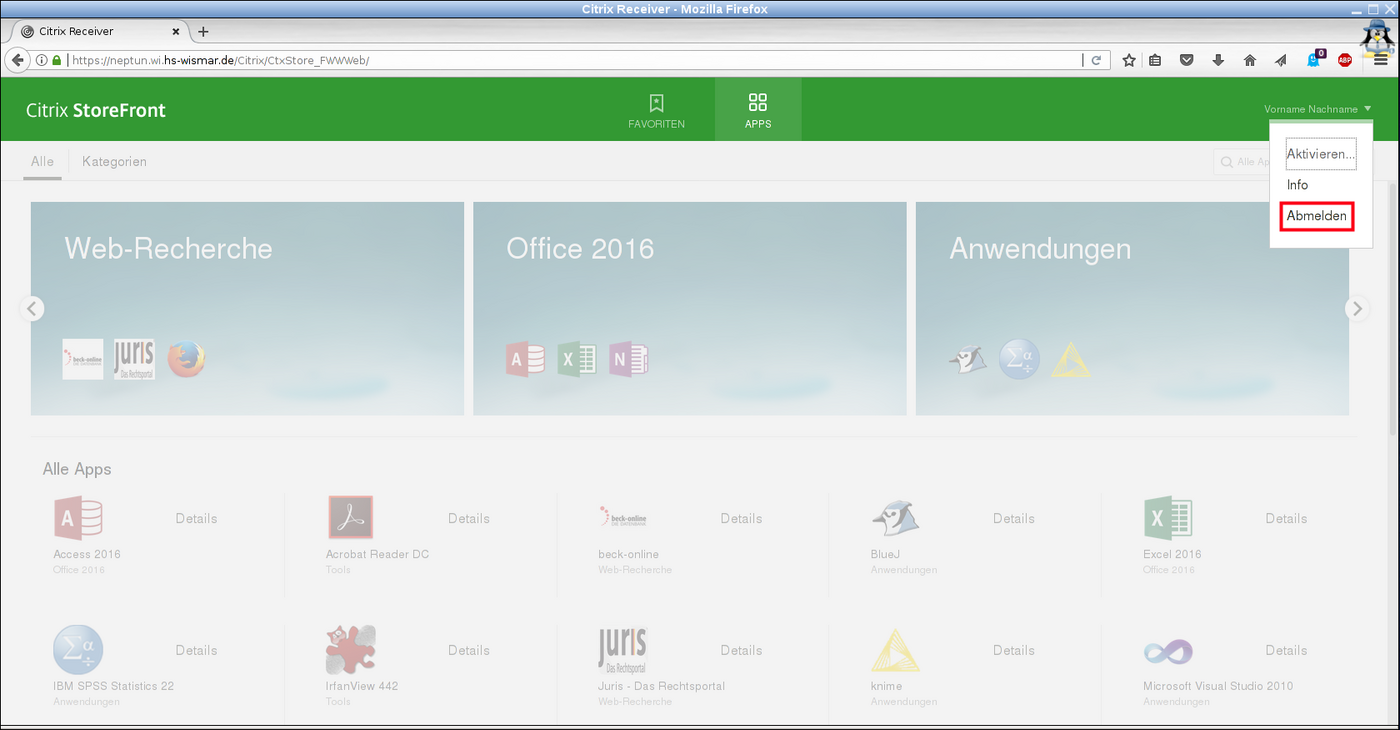Click the page vertical scrollbar
1400x730 pixels.
tap(1393, 308)
